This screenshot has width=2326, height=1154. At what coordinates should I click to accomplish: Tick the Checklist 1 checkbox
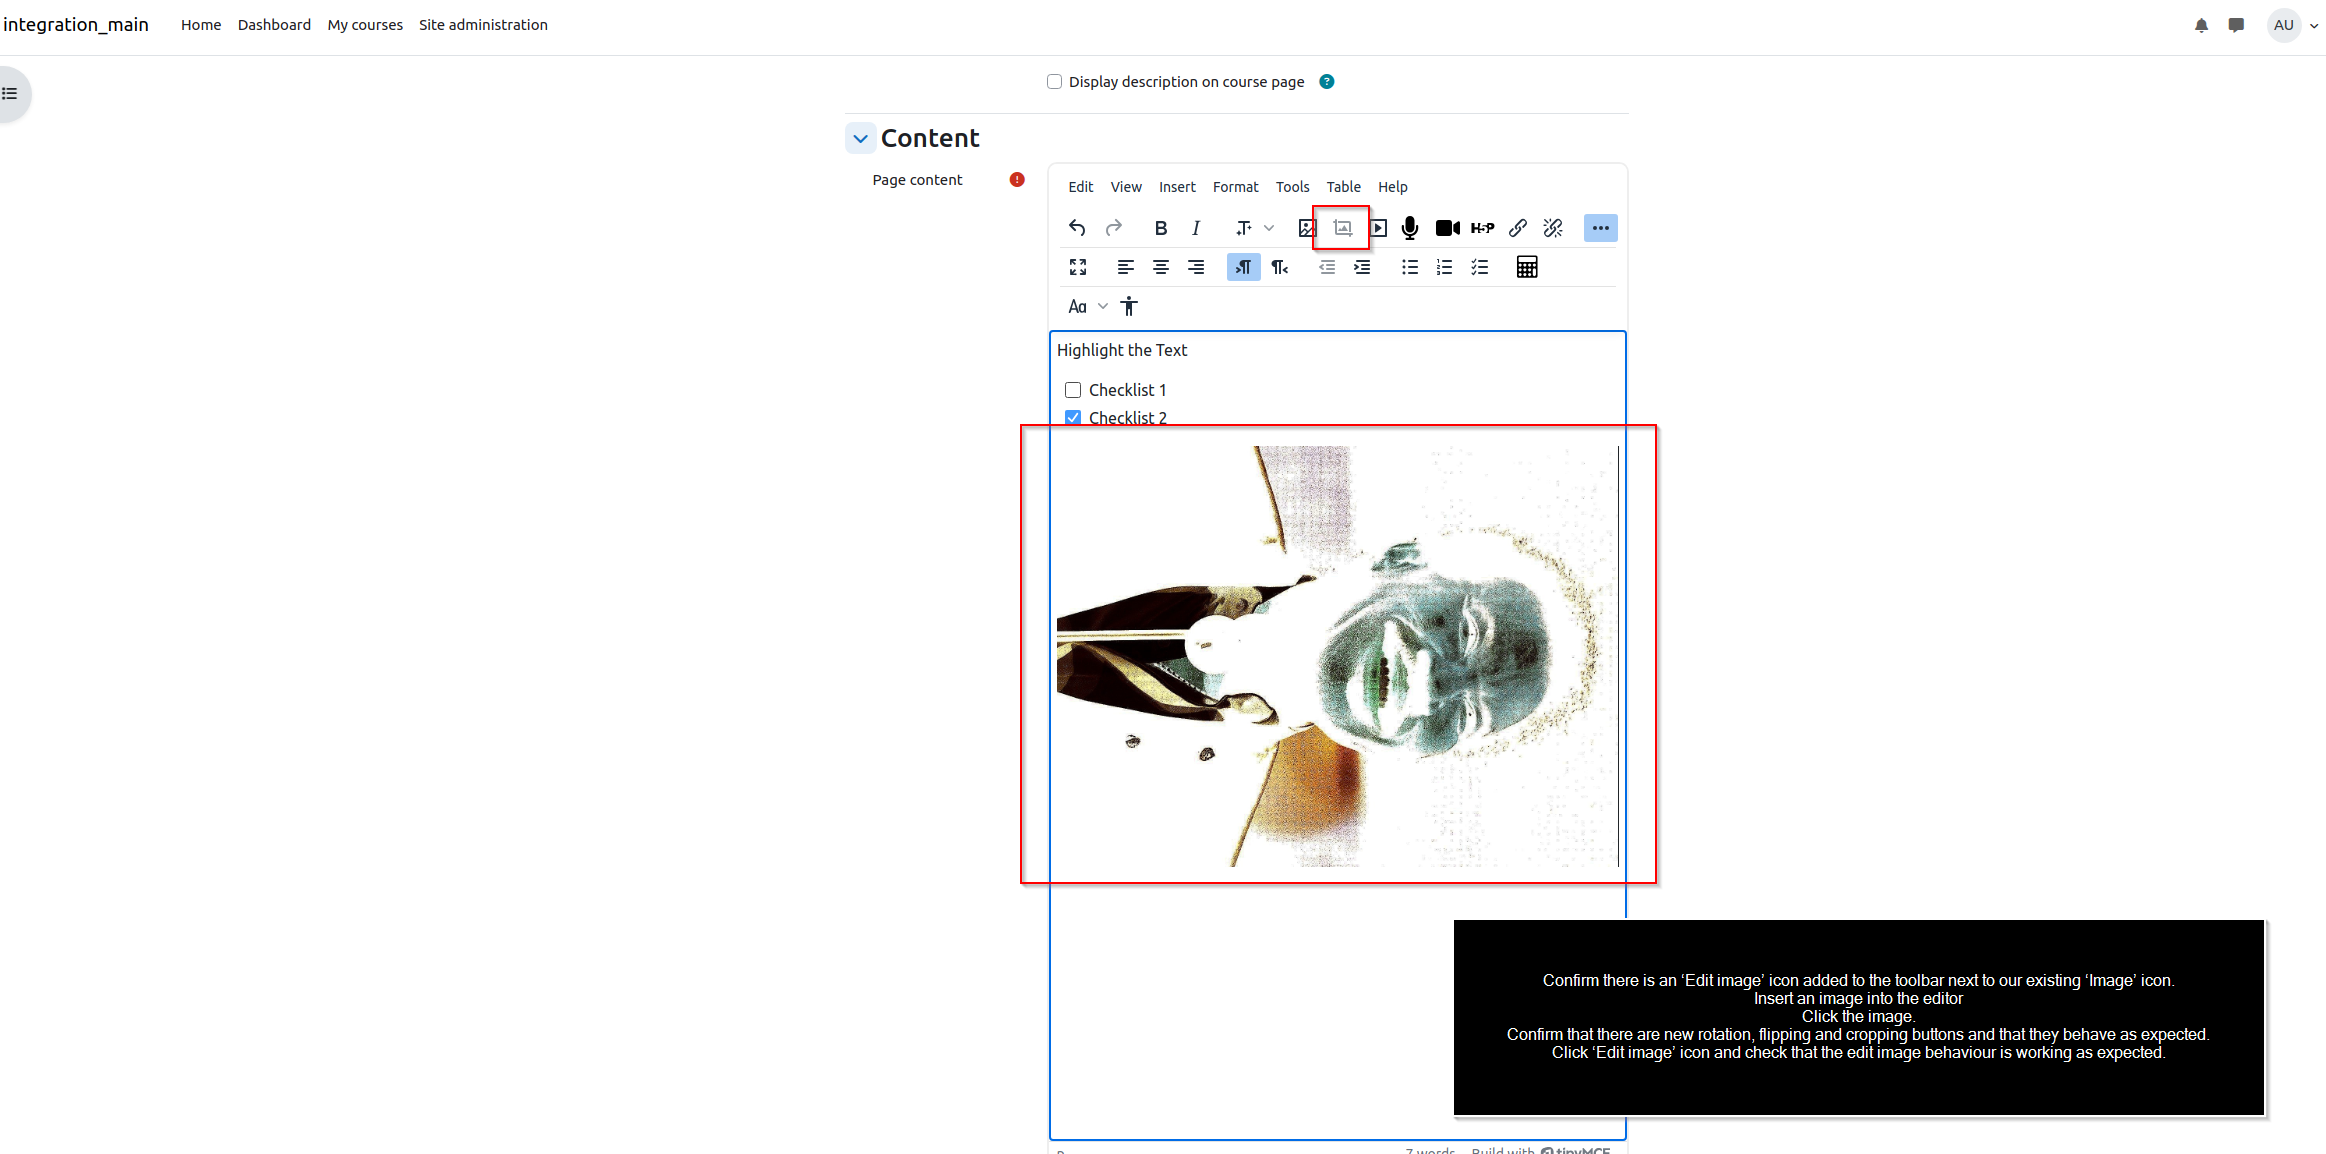pos(1073,390)
